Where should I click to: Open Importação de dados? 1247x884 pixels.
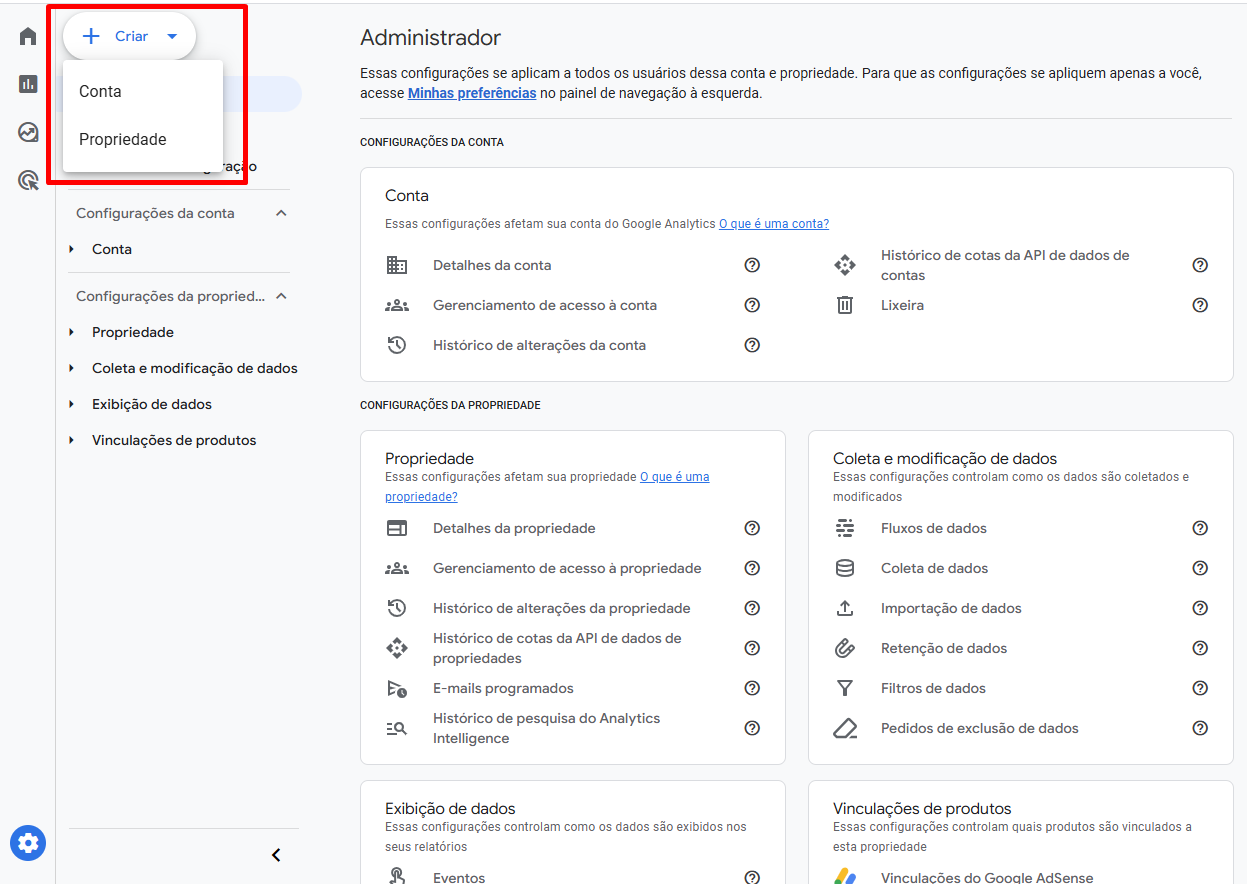point(951,608)
